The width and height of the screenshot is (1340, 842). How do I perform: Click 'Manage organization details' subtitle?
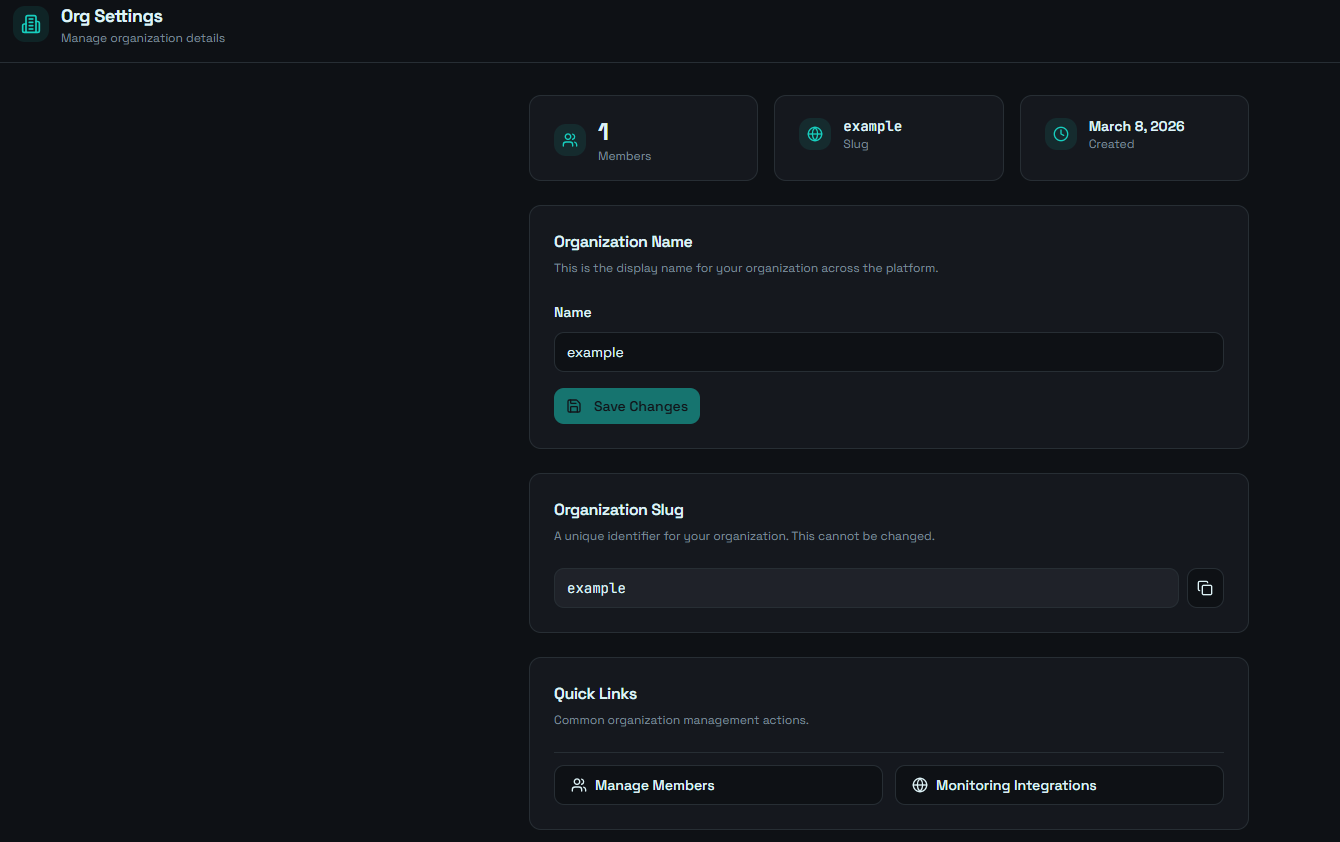(x=143, y=38)
